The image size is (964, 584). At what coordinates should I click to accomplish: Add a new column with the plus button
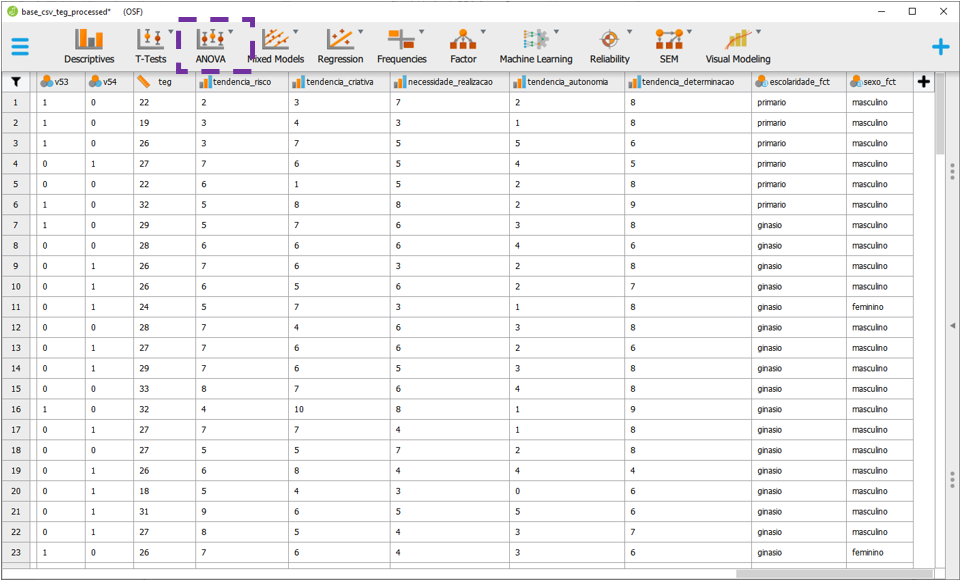click(x=923, y=82)
